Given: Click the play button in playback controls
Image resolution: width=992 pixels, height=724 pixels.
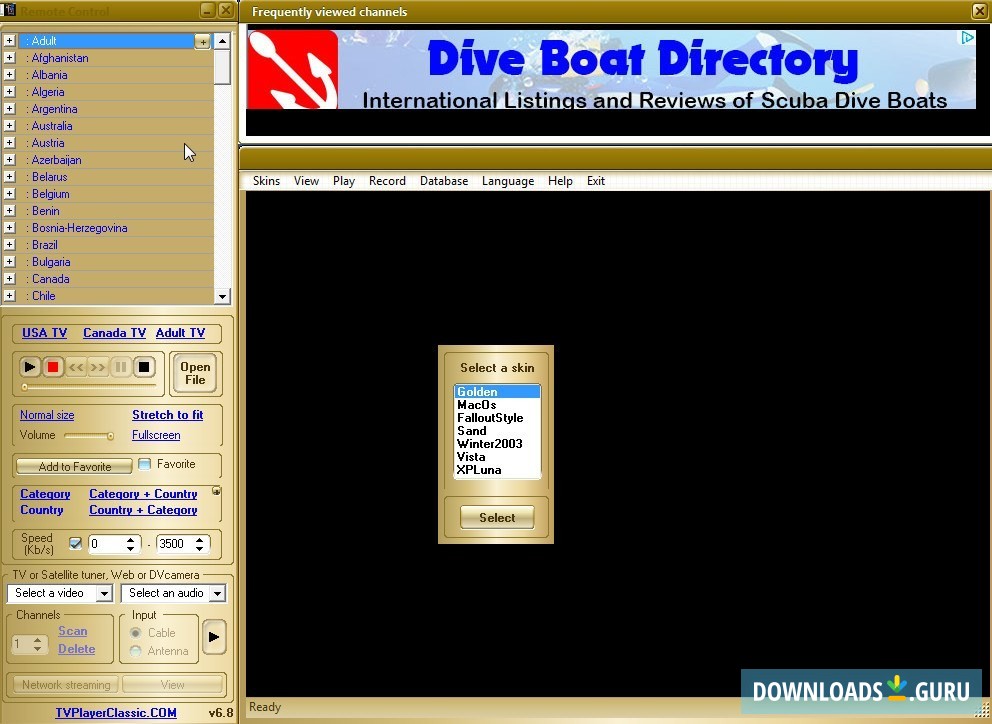Looking at the screenshot, I should click(x=29, y=367).
